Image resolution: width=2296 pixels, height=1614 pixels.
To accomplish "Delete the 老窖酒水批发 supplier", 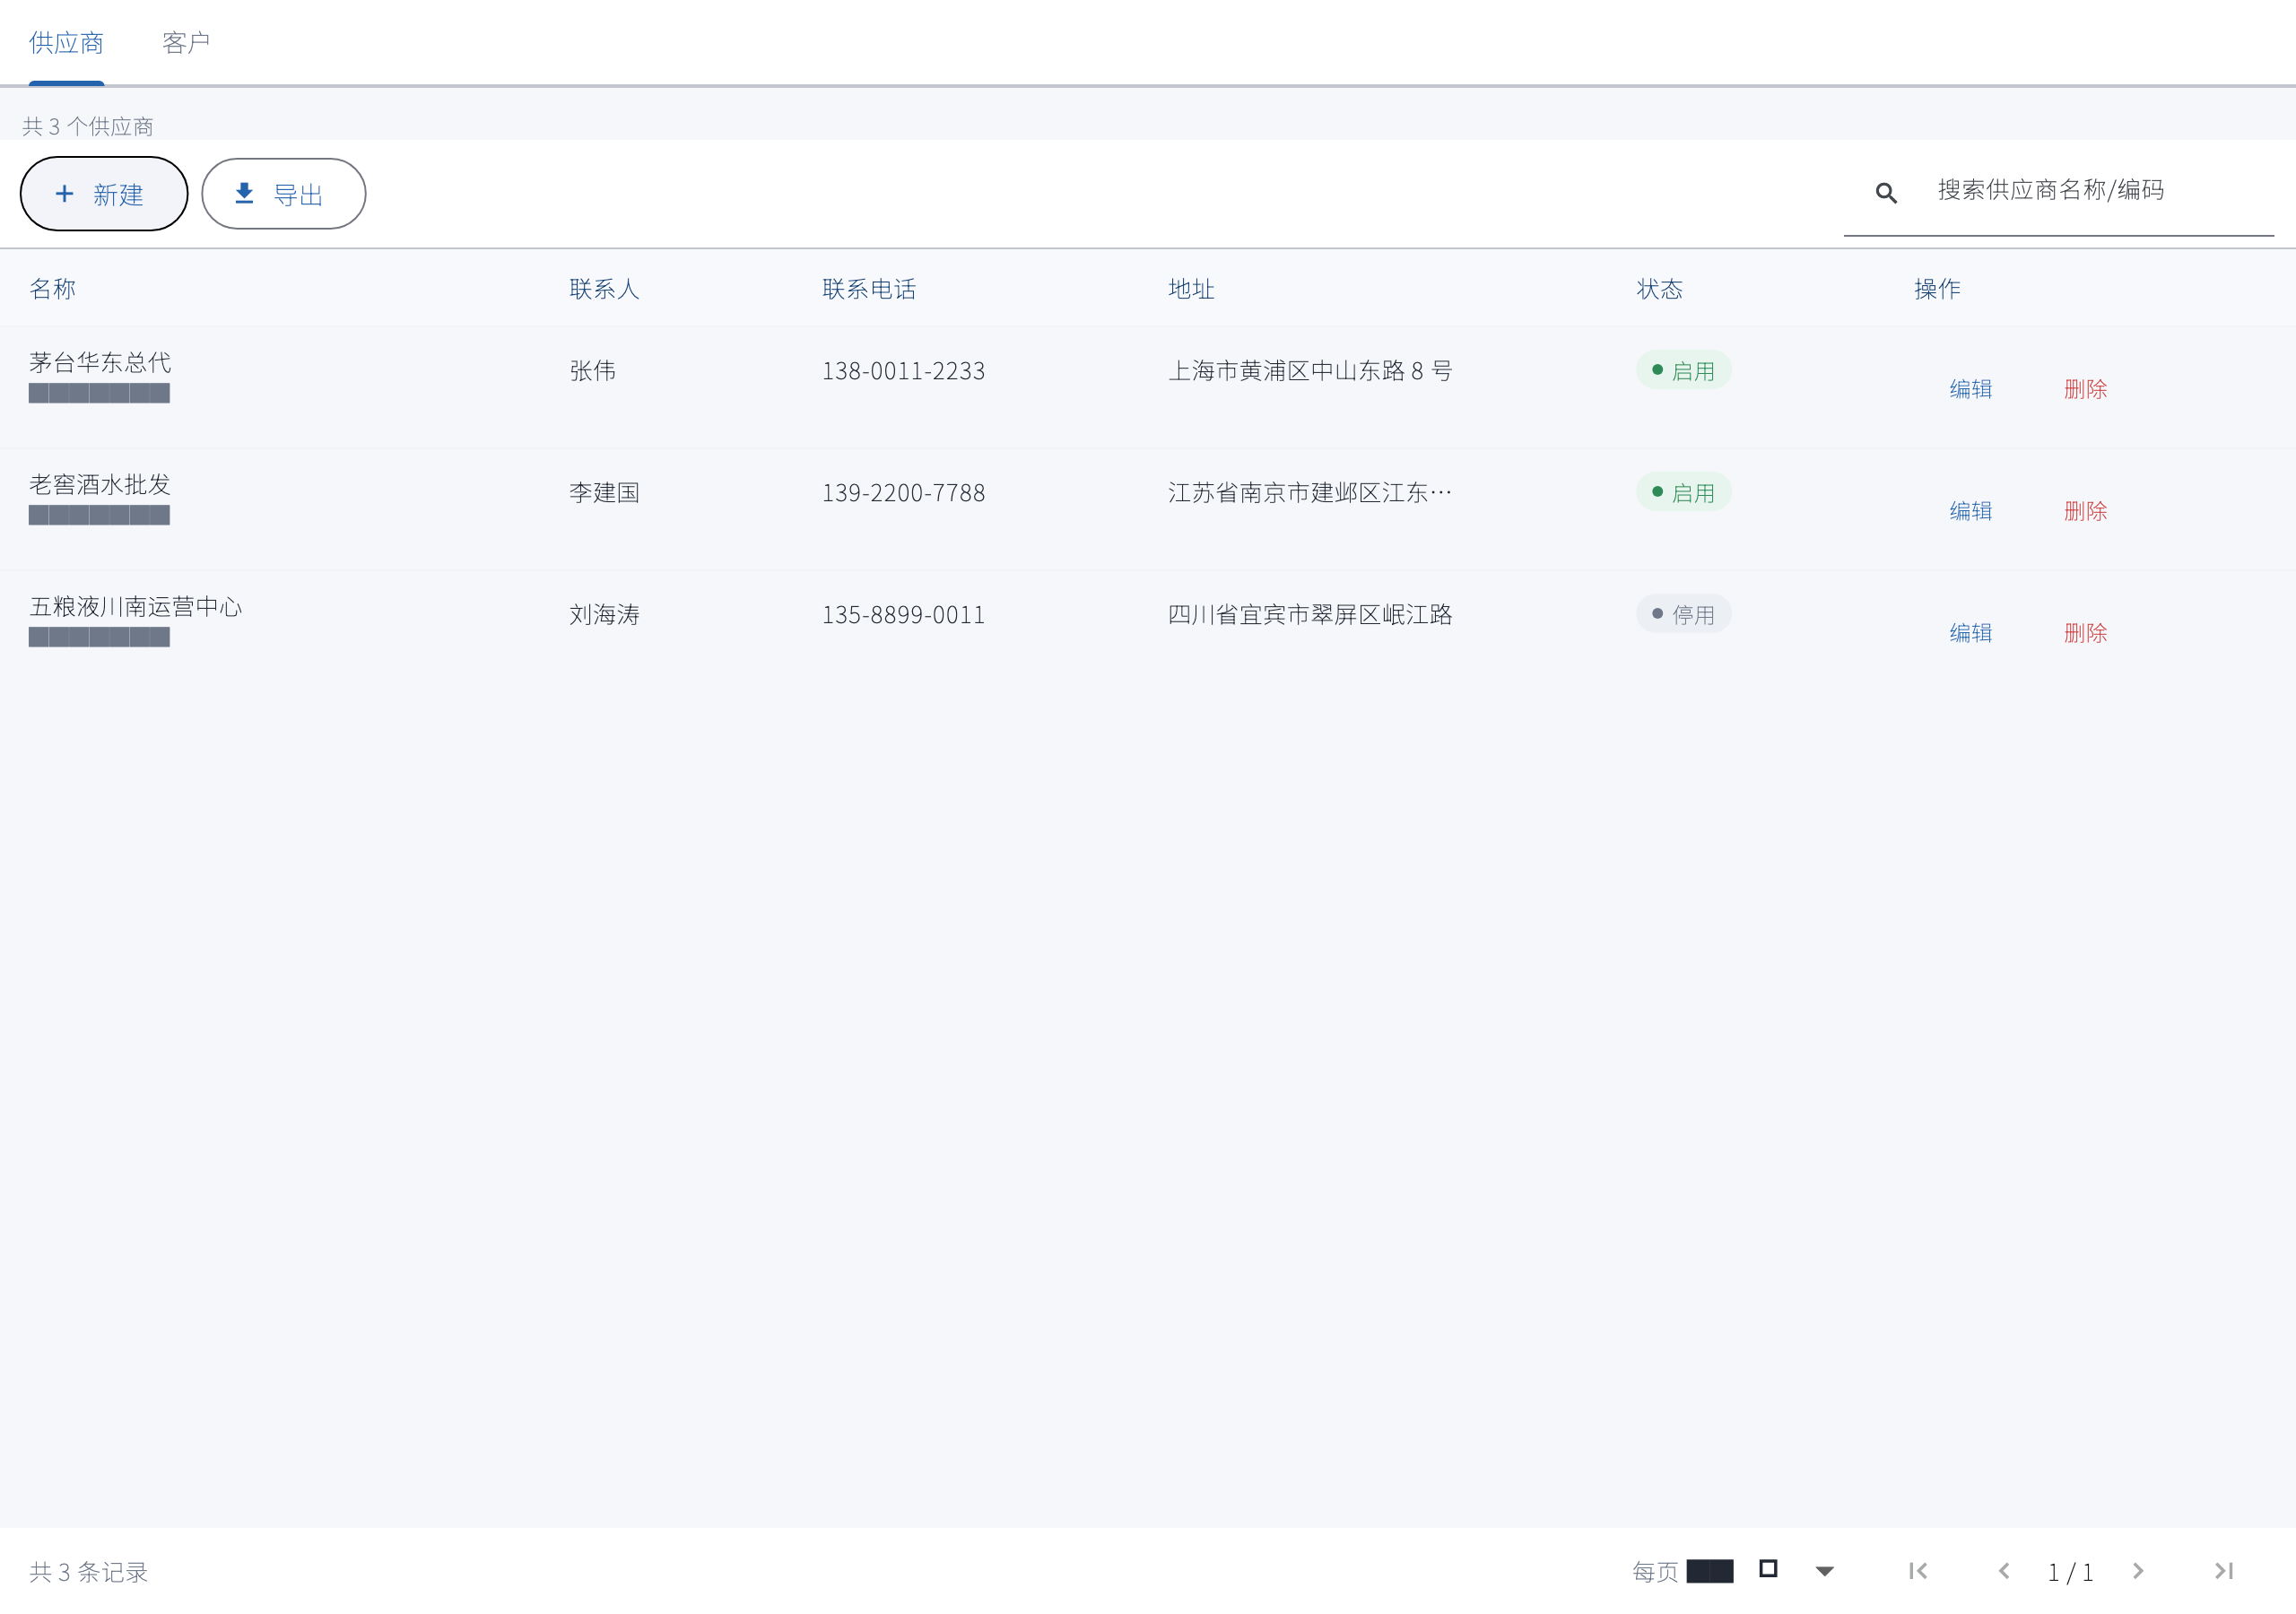I will [x=2085, y=511].
